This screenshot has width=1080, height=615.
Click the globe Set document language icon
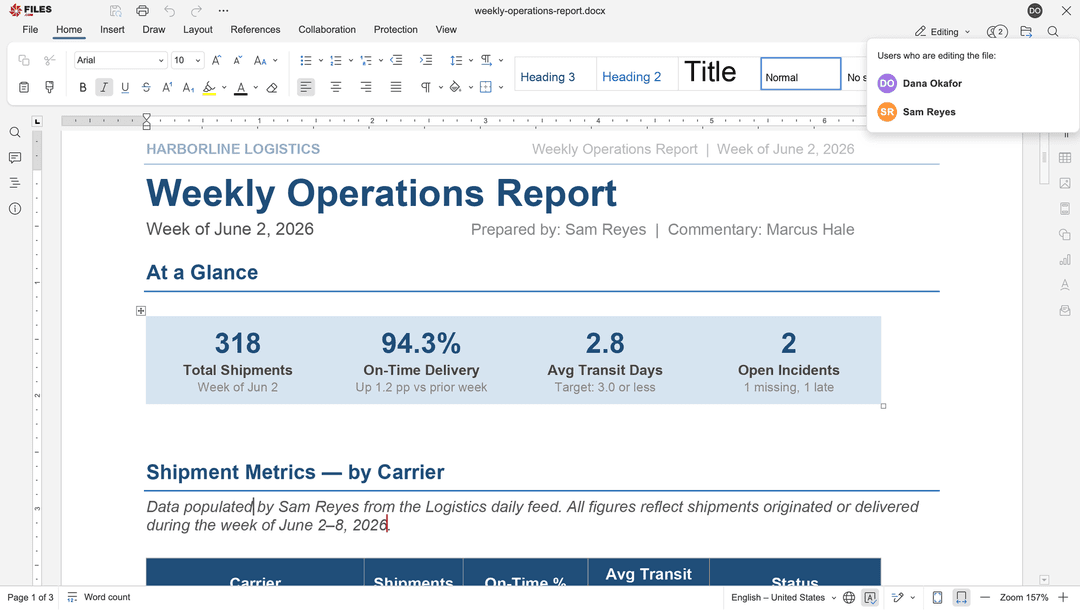[x=849, y=598]
